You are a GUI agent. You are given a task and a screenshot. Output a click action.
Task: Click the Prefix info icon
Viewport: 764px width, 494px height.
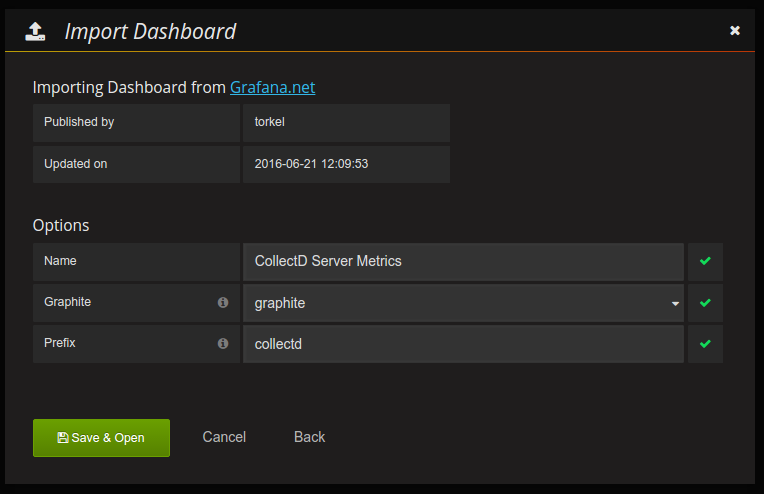tap(223, 343)
